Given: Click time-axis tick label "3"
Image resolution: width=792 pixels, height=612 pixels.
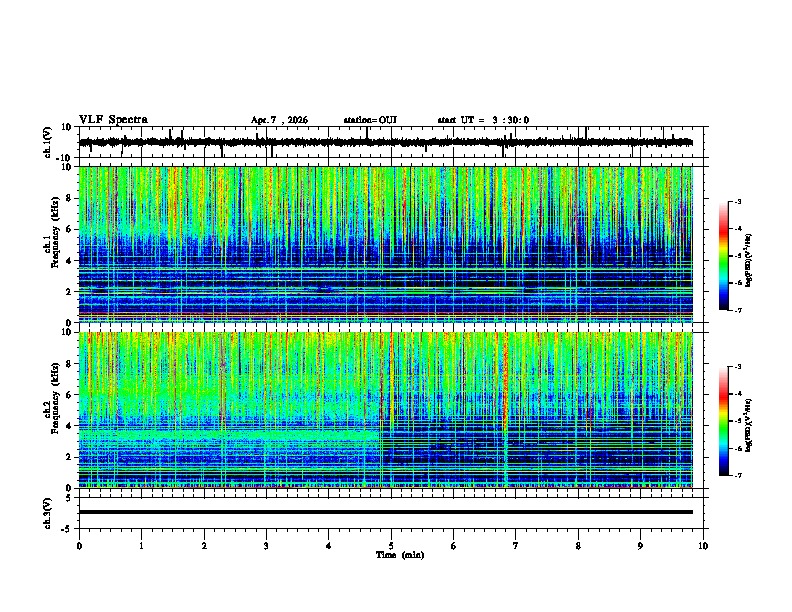Looking at the screenshot, I should 266,546.
